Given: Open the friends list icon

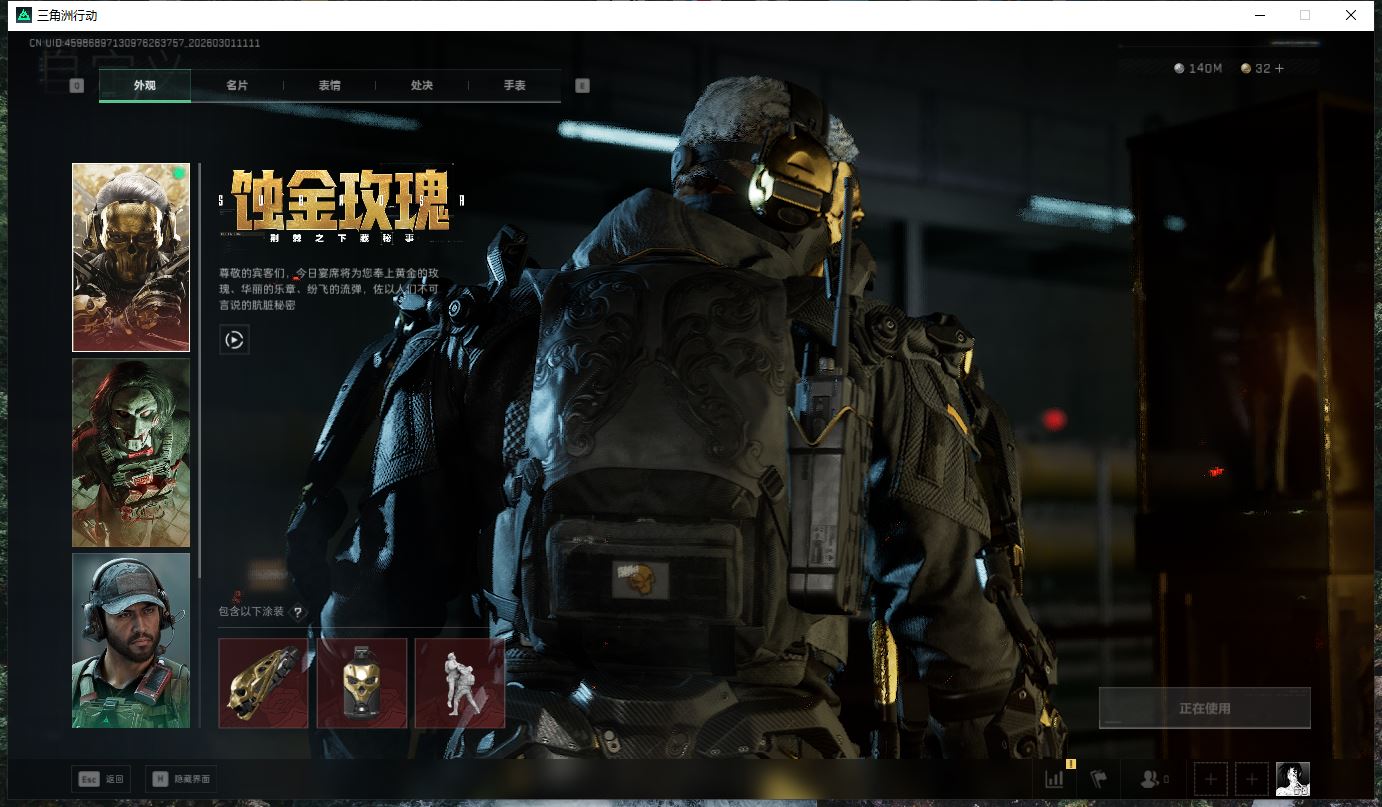Looking at the screenshot, I should coord(1153,779).
